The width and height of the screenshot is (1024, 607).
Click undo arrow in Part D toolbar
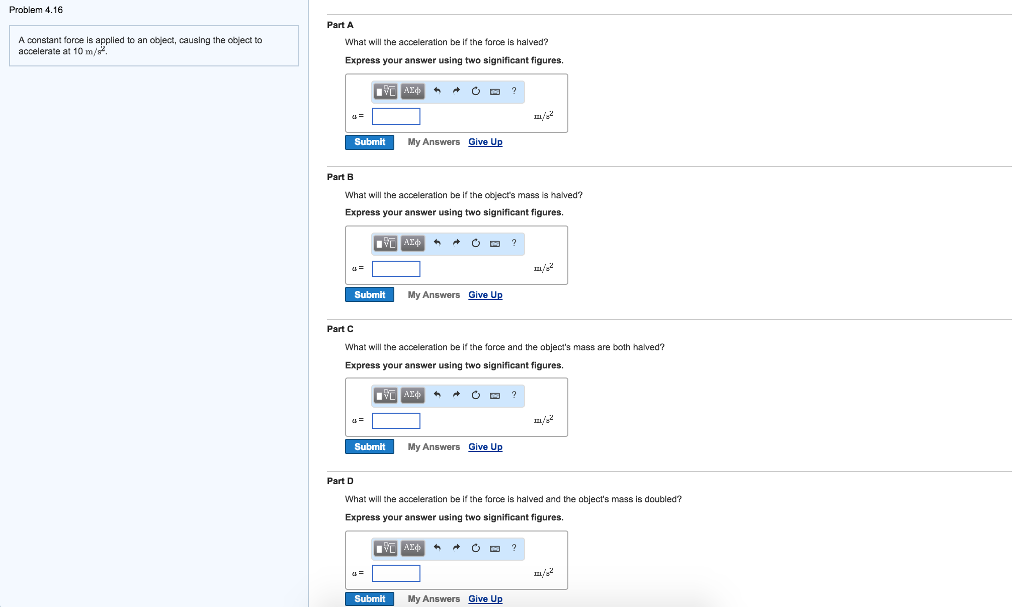[437, 548]
